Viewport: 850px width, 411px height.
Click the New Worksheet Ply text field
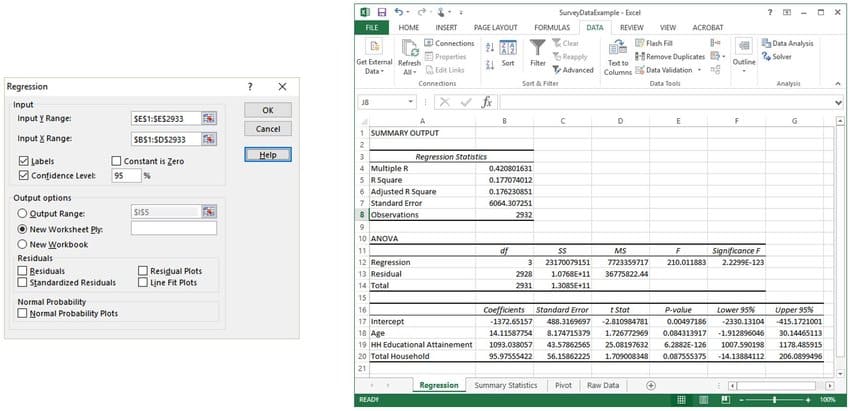tap(173, 228)
